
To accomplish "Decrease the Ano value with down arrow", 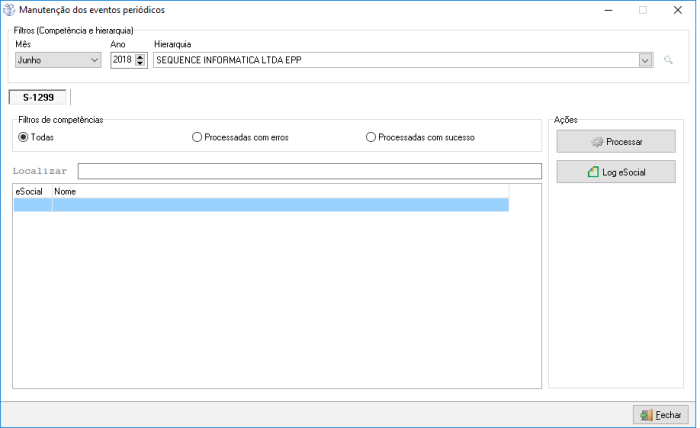I will pos(140,65).
